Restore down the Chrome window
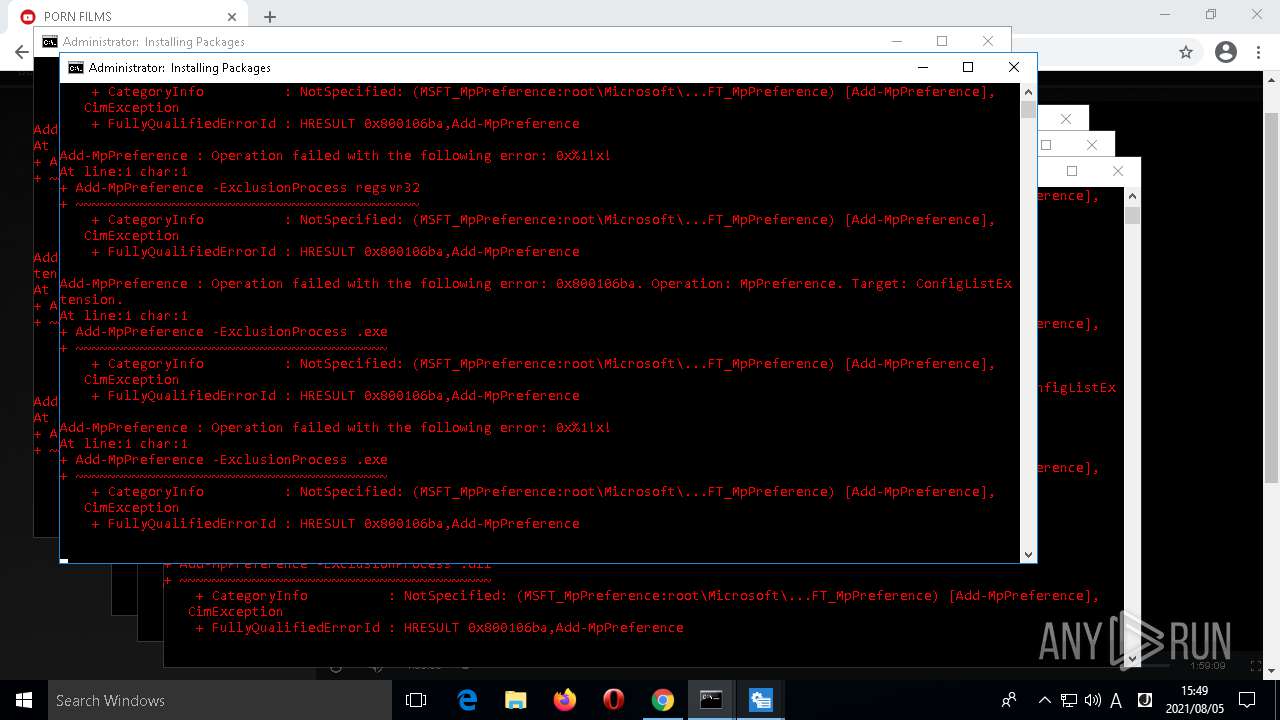Screen dimensions: 1280x720 pos(1211,15)
